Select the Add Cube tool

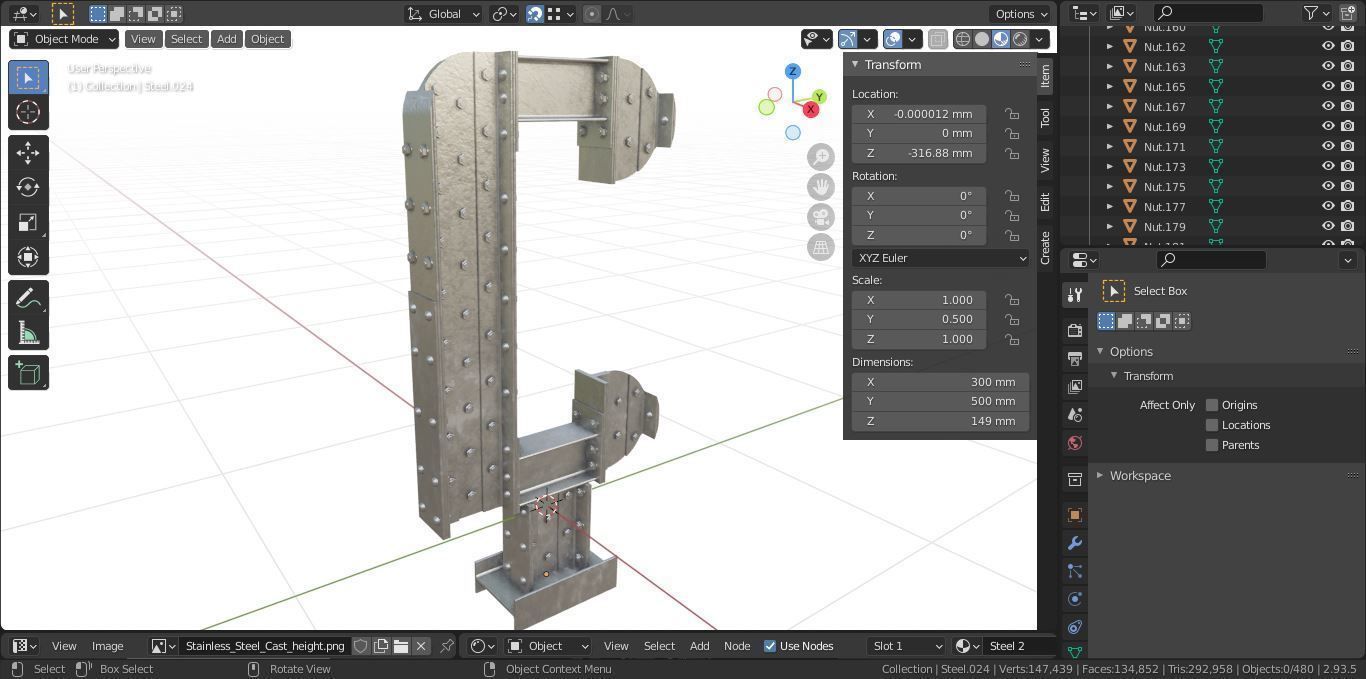28,374
